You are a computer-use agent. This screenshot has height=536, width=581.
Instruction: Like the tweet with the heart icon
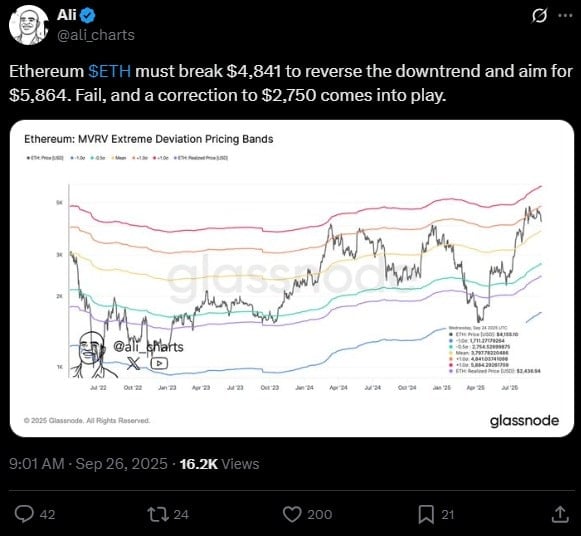(x=292, y=514)
